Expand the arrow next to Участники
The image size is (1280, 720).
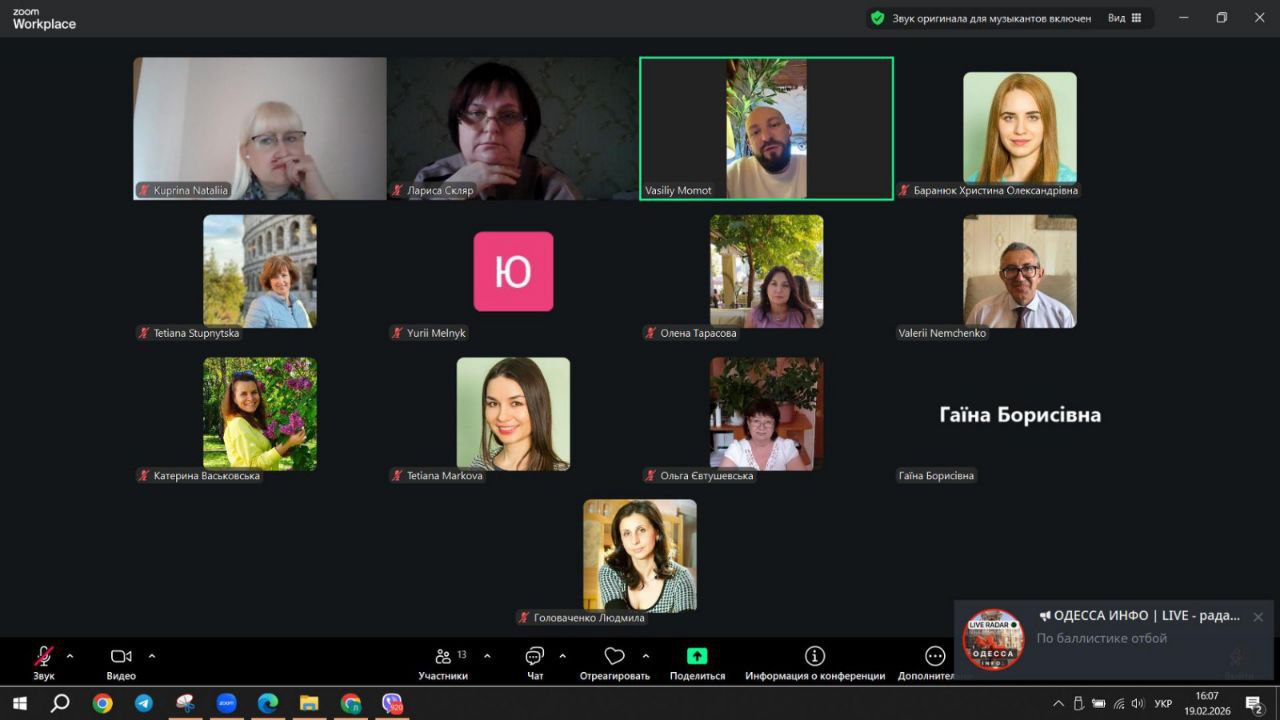(x=487, y=656)
